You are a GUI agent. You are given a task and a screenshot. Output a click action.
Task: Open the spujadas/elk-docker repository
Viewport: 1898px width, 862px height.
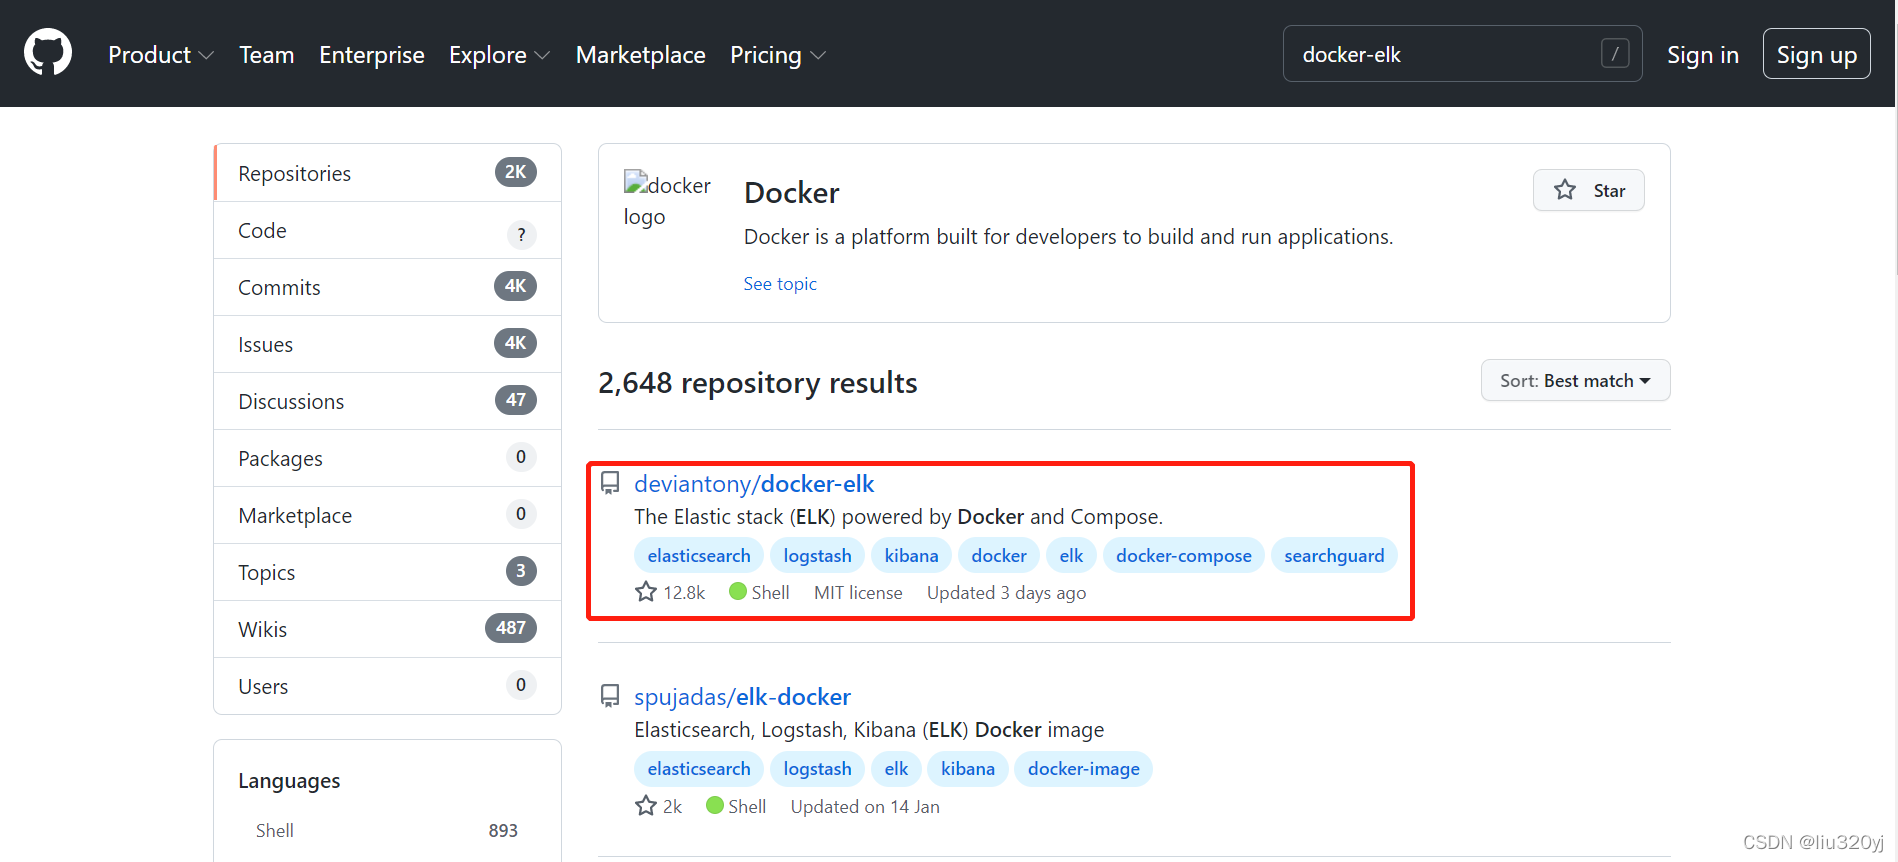pos(742,697)
